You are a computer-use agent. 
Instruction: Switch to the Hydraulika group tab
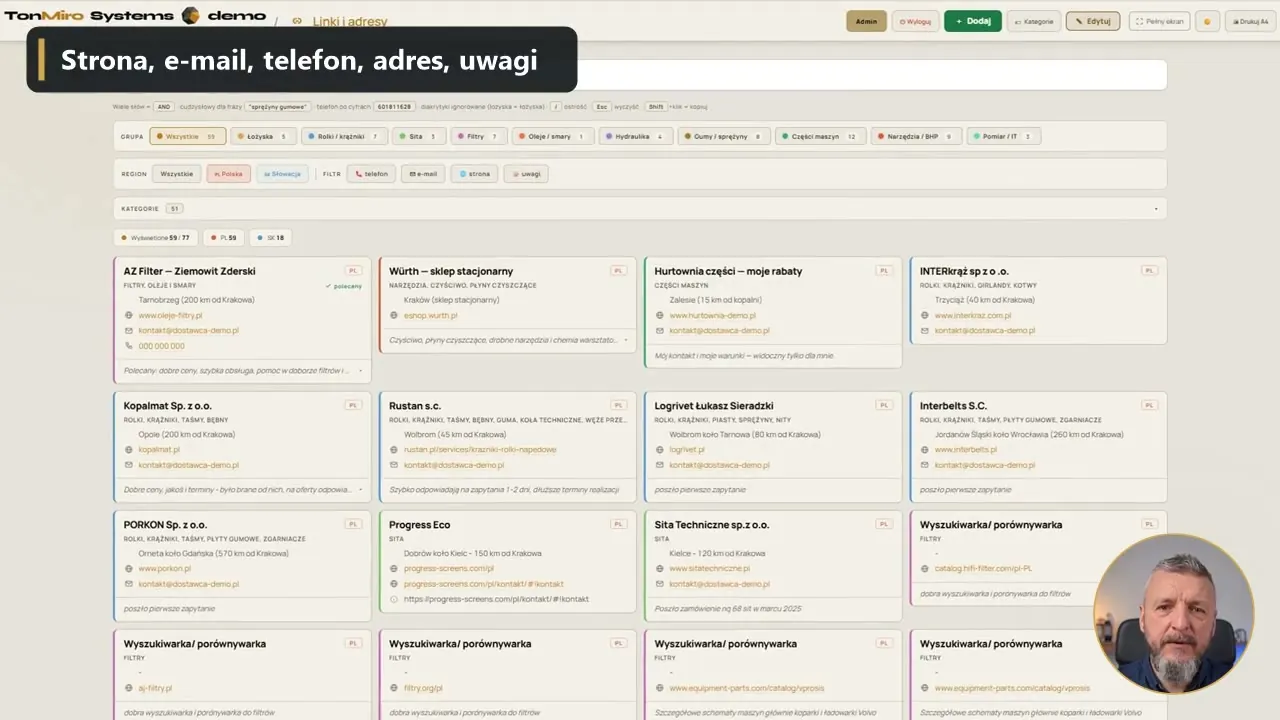[636, 137]
